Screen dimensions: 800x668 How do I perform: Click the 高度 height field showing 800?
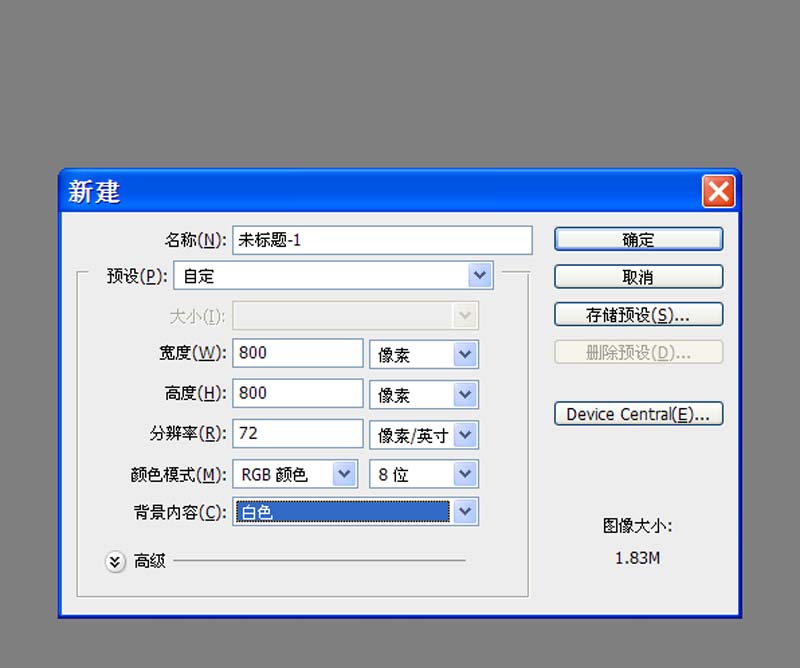point(296,393)
